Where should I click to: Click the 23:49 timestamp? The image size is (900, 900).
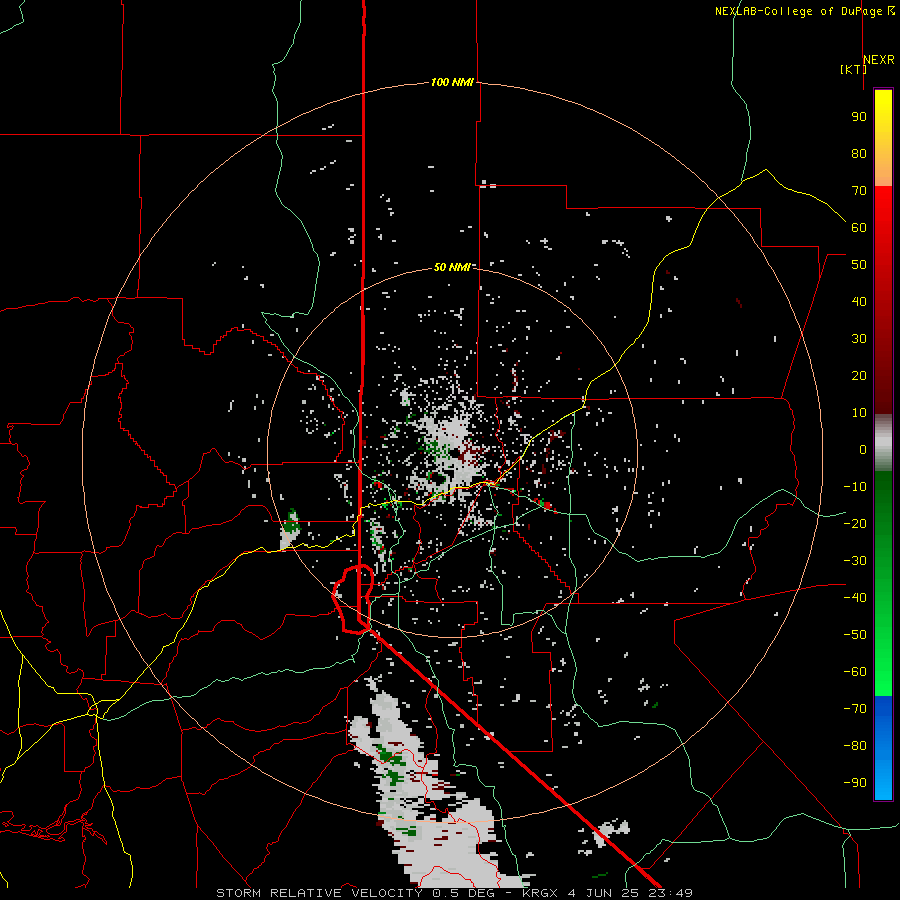click(670, 893)
